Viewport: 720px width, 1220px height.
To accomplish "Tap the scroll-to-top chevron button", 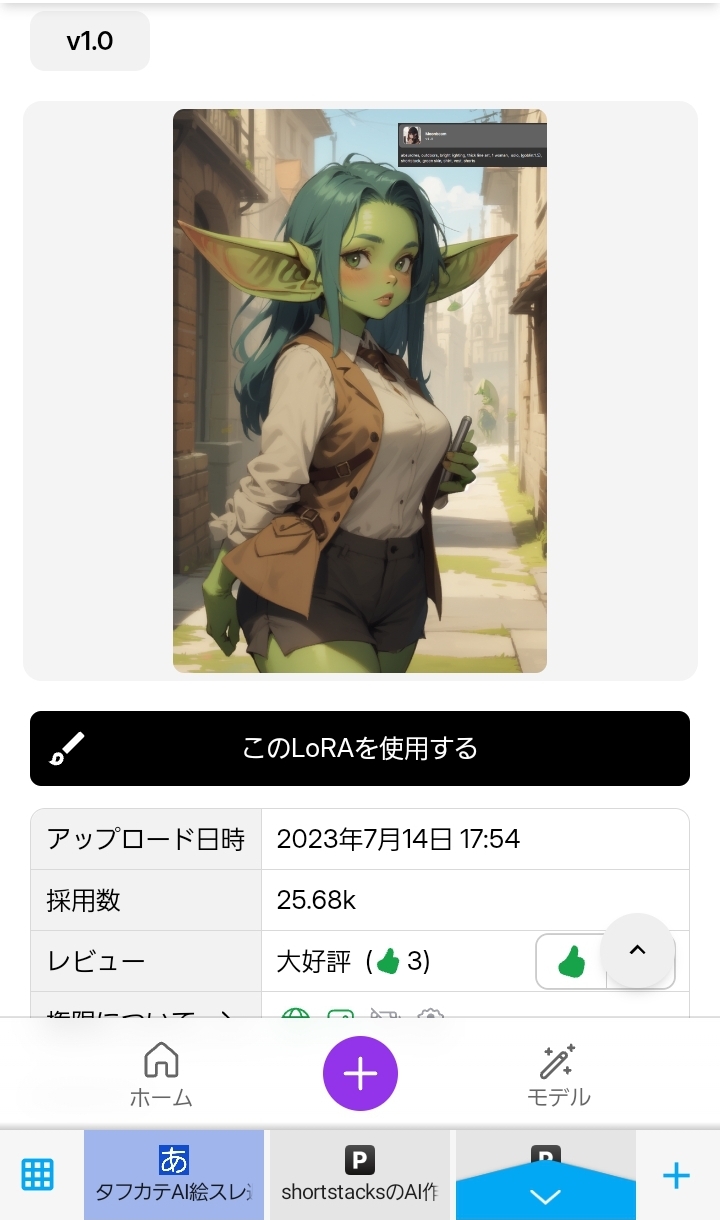I will (x=637, y=951).
